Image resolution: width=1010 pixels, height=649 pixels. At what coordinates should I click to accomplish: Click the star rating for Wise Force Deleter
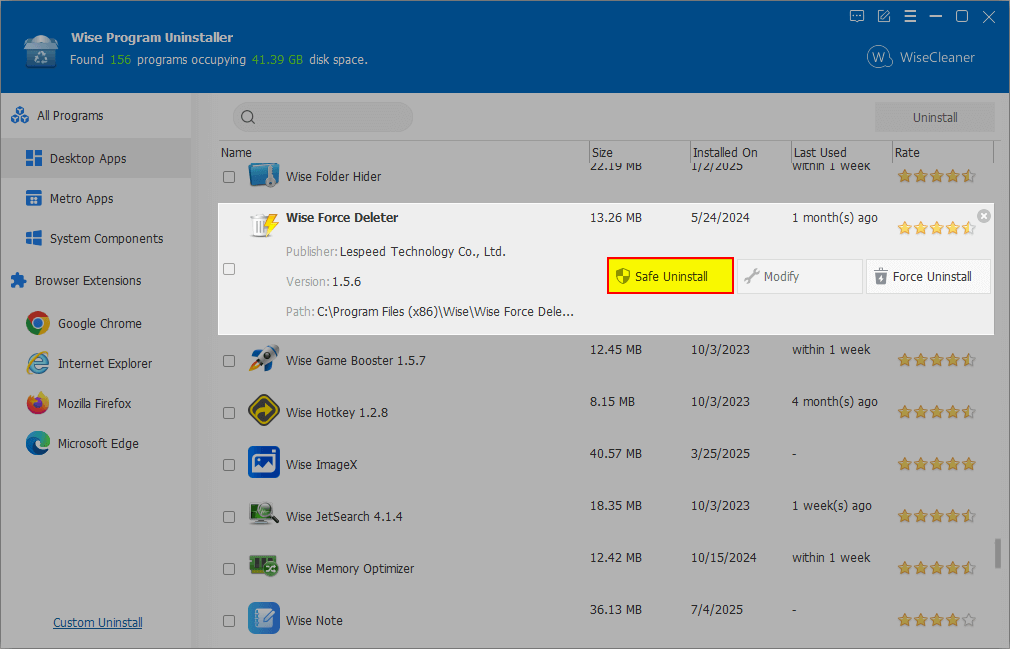tap(937, 228)
